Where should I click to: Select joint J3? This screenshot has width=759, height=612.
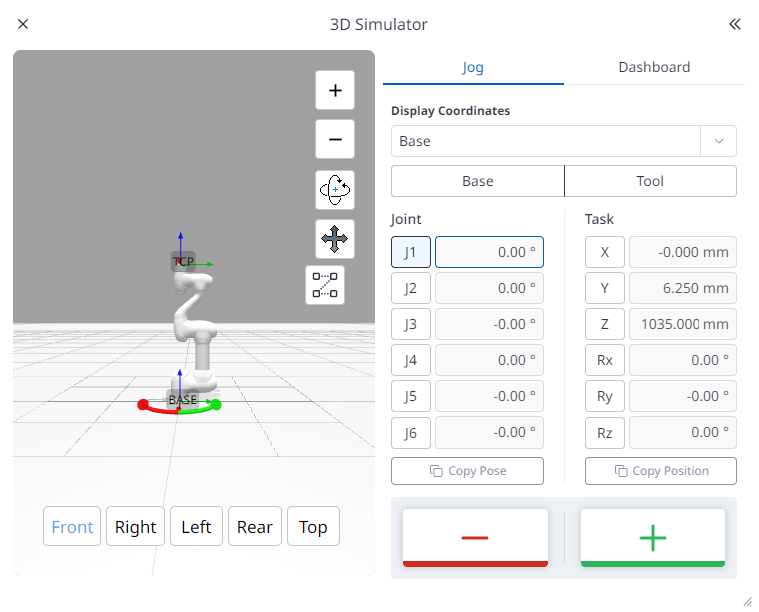[410, 324]
